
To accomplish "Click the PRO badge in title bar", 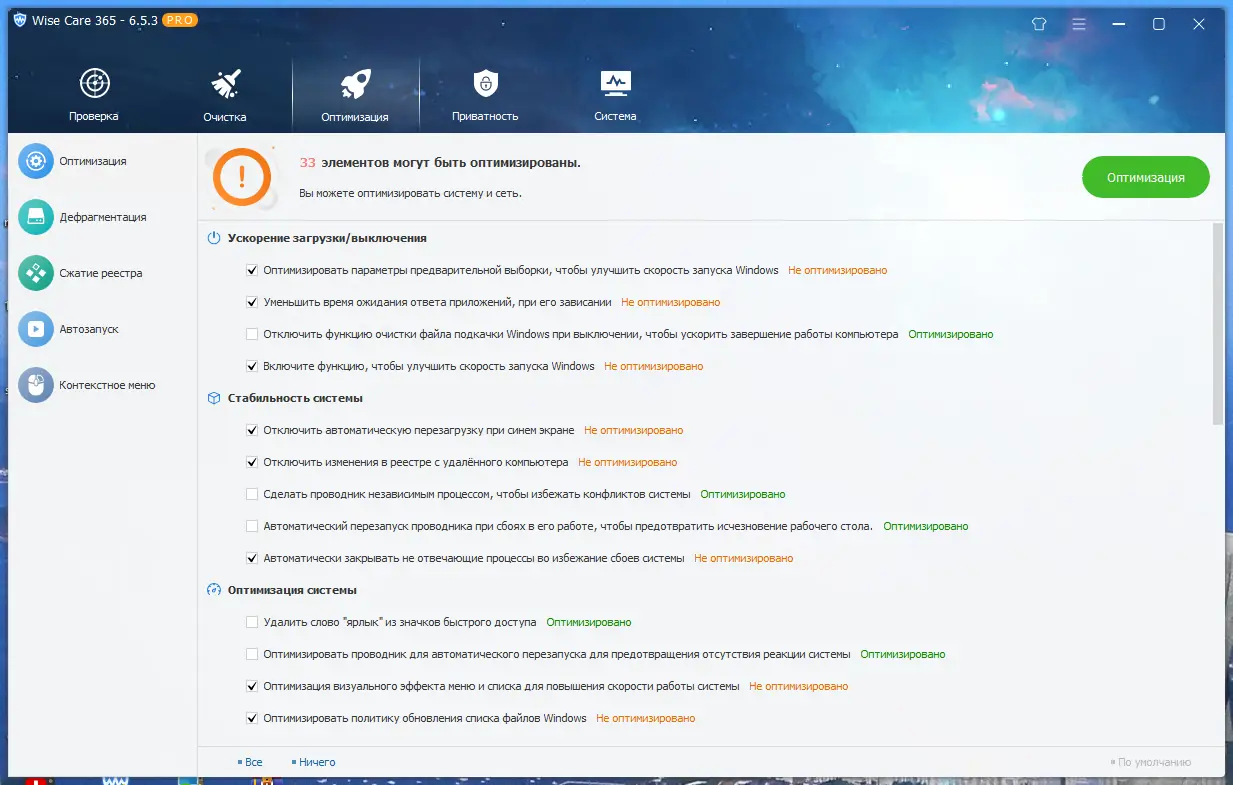I will (179, 20).
